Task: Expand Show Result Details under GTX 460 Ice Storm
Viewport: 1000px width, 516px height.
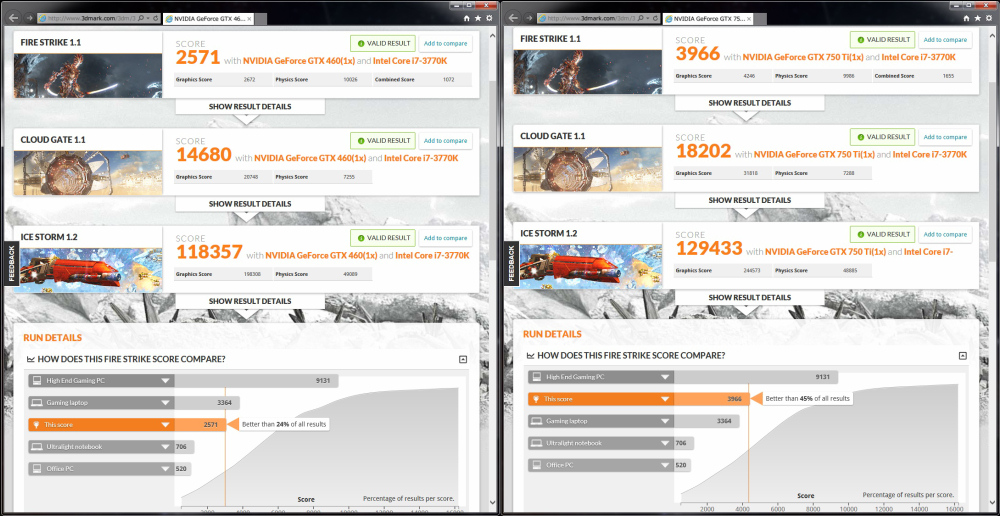Action: coord(250,301)
